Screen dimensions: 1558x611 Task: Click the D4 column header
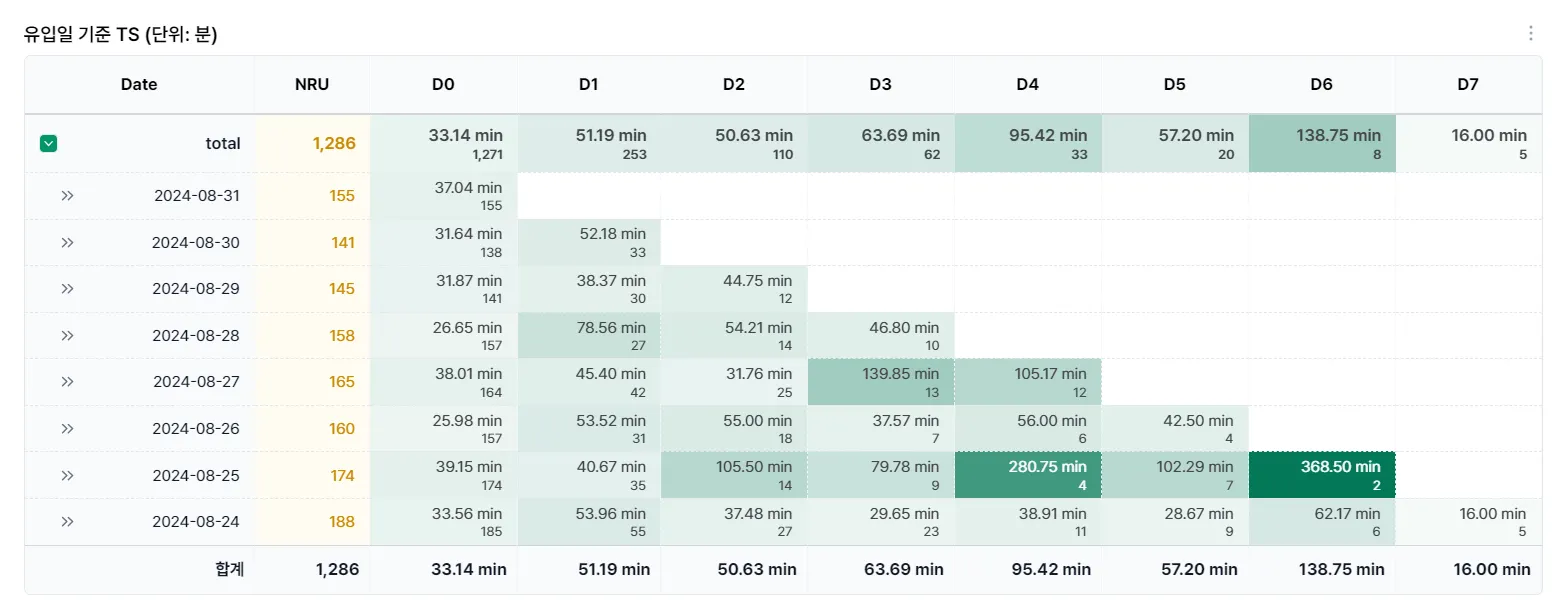1027,85
